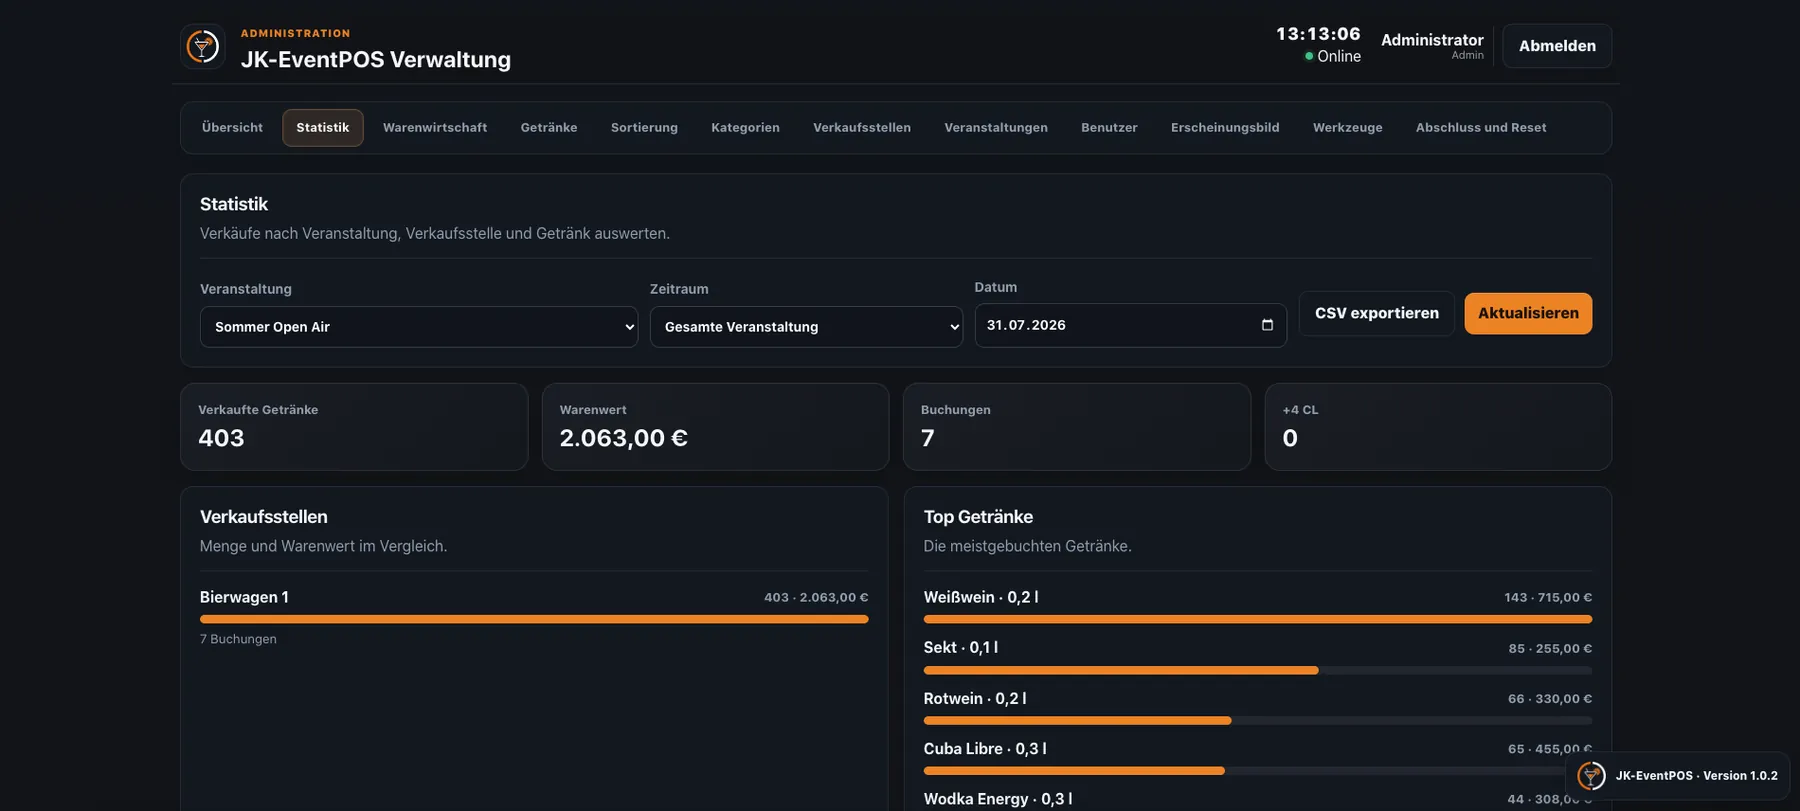The height and width of the screenshot is (811, 1800).
Task: Click the orange Aktualisieren button
Action: click(1528, 314)
